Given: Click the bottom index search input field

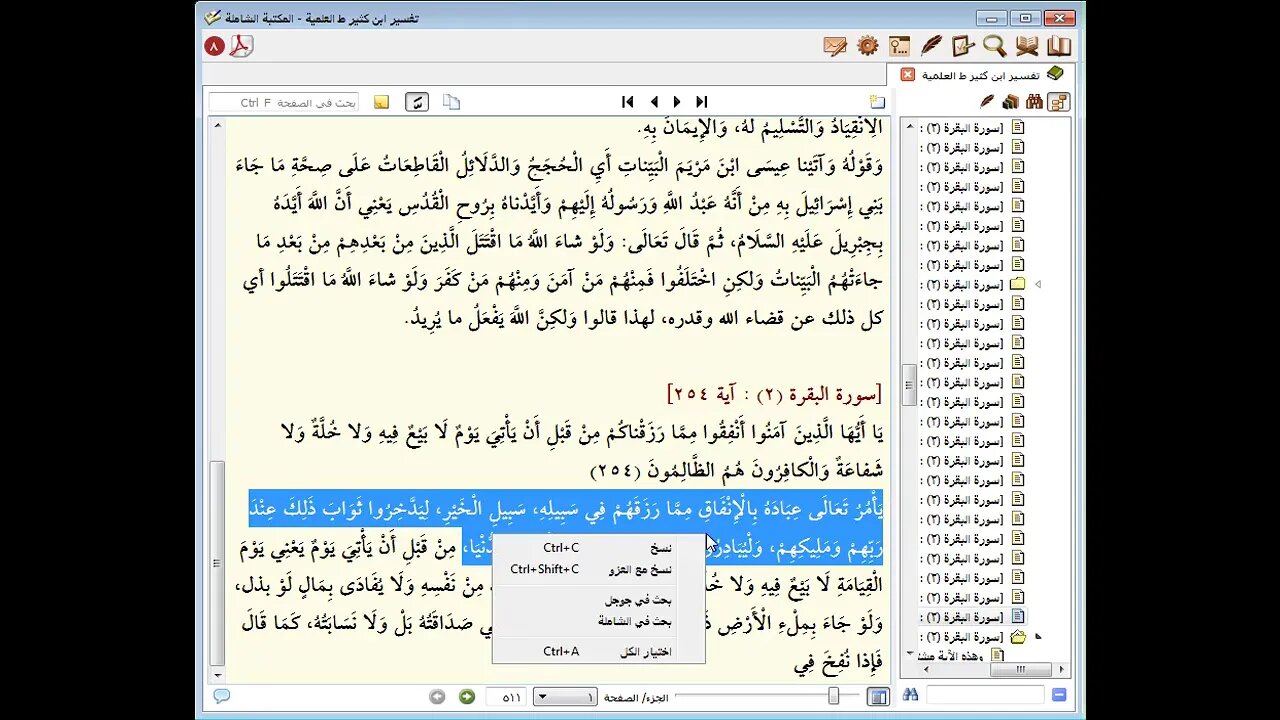Looking at the screenshot, I should (985, 695).
